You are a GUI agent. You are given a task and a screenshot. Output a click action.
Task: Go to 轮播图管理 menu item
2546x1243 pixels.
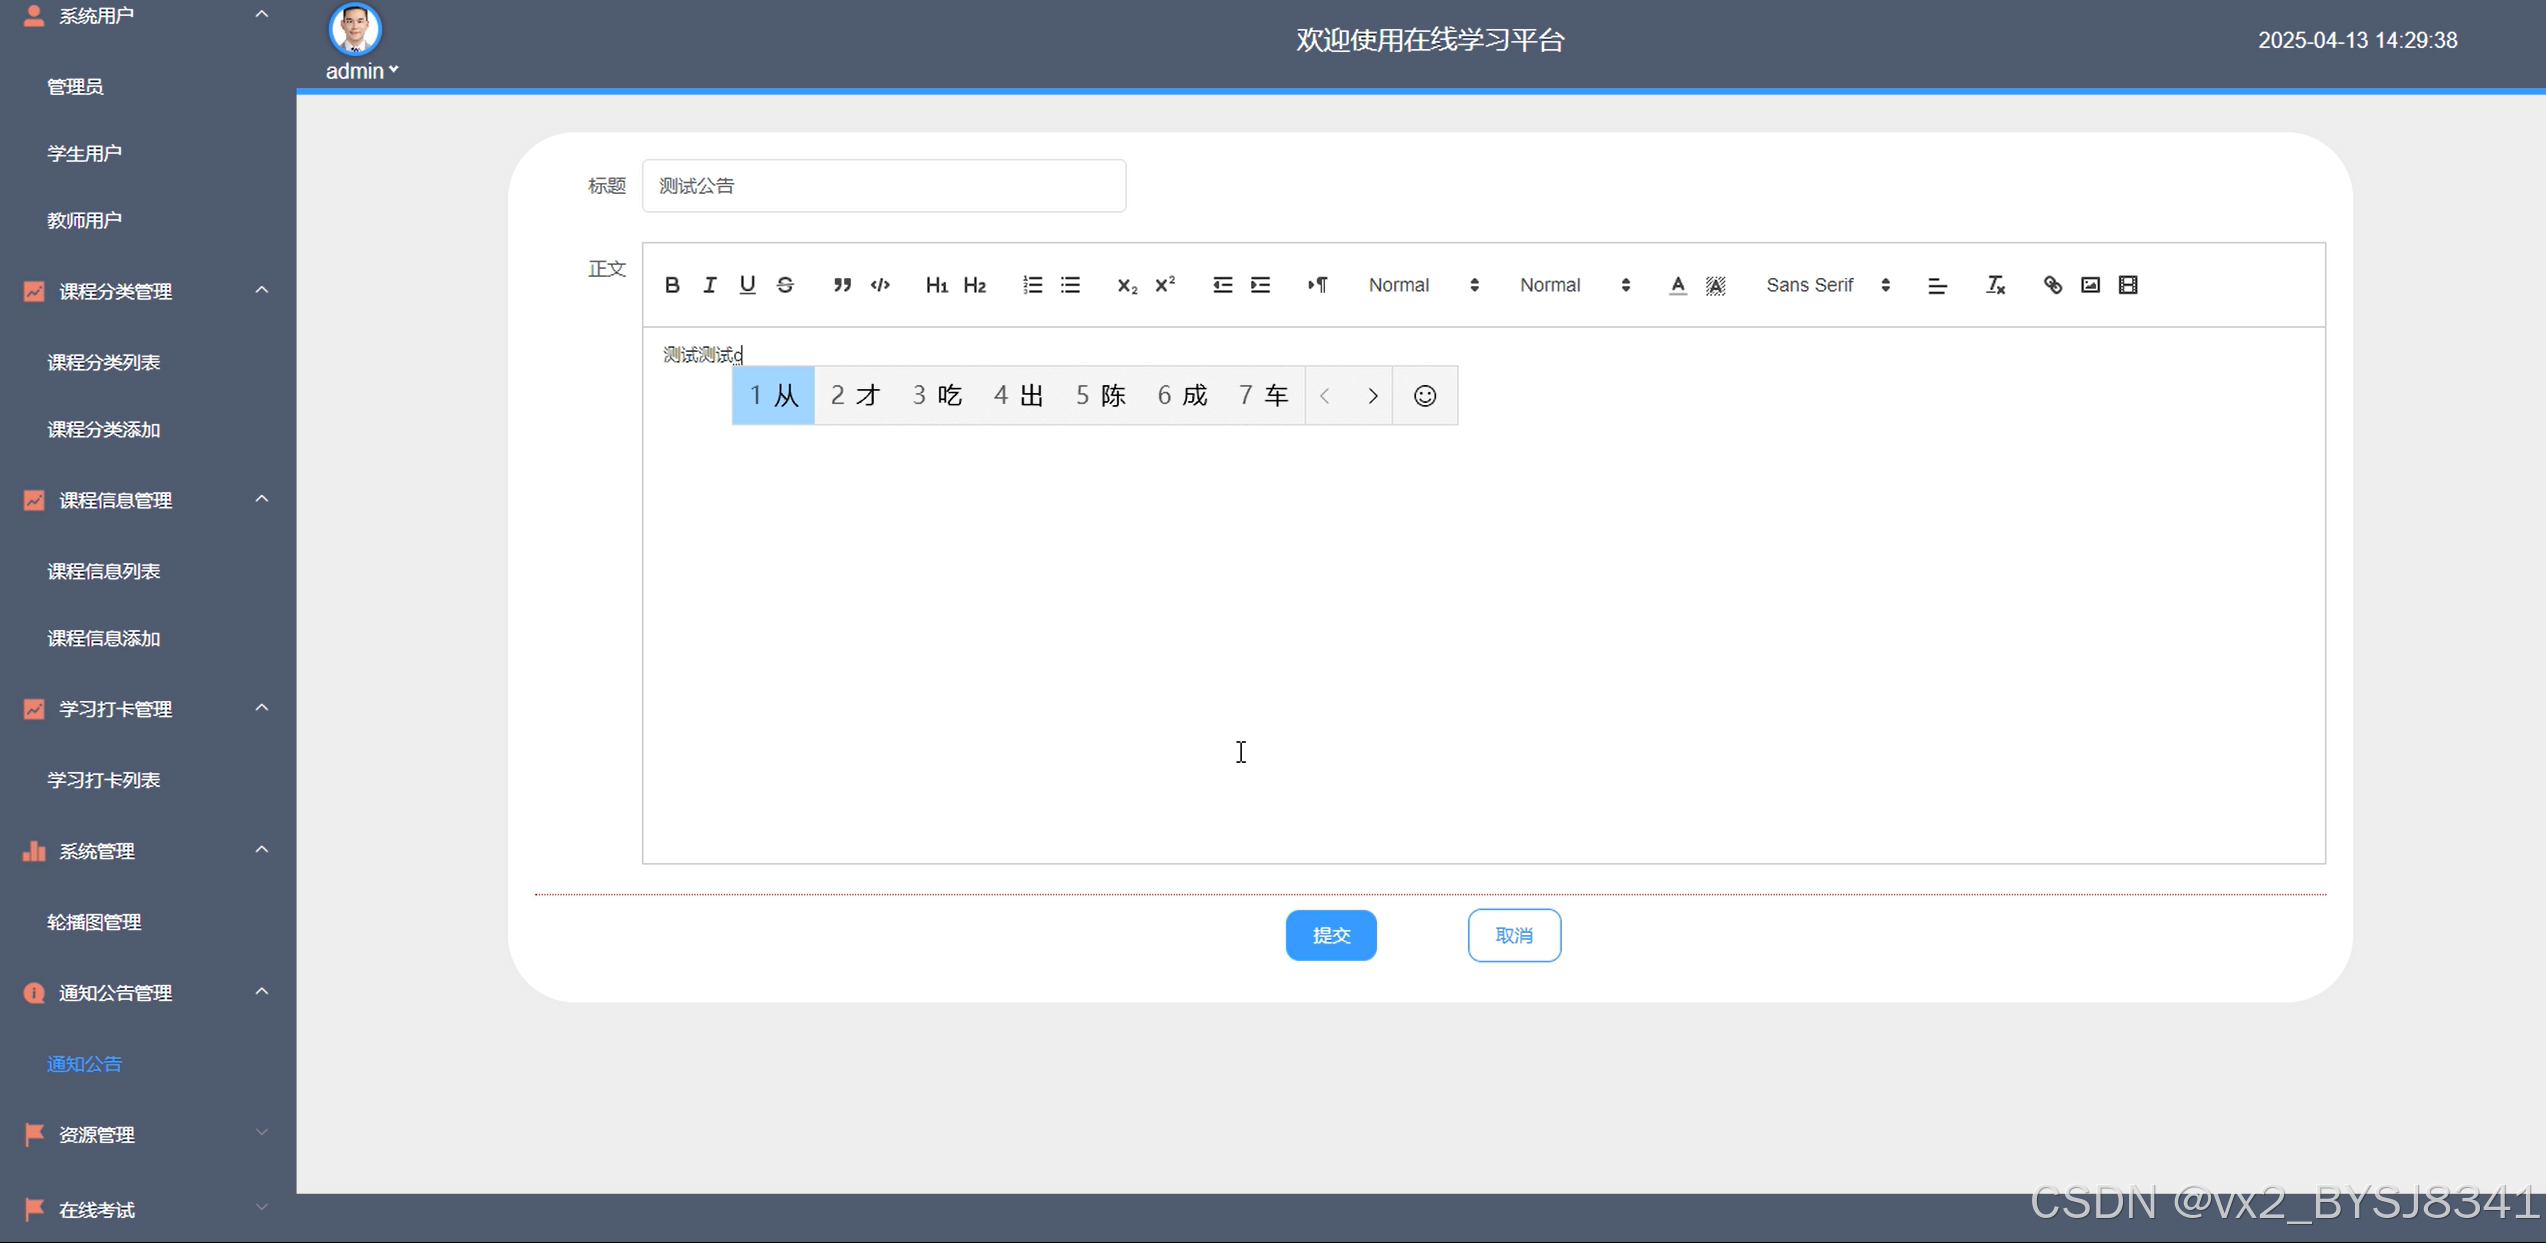click(x=94, y=922)
